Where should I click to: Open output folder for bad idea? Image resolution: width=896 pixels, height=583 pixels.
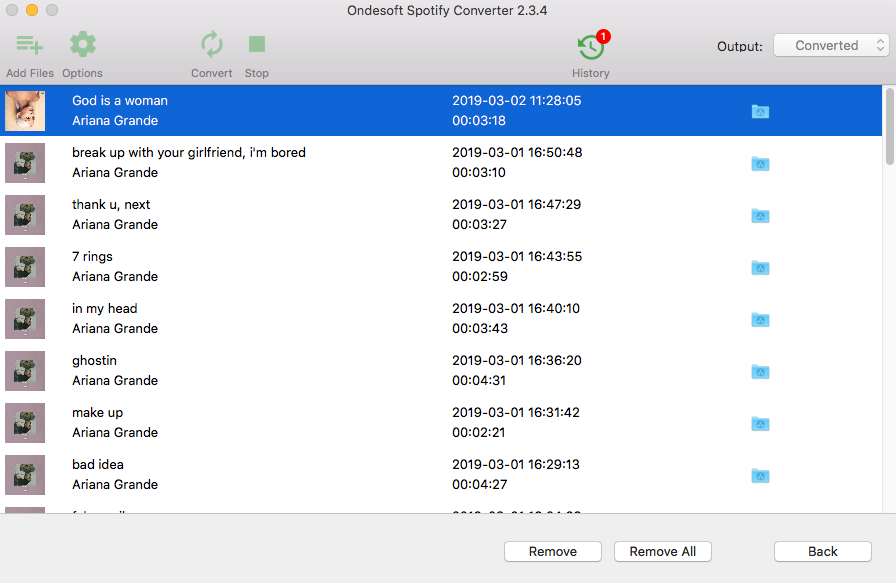[760, 476]
